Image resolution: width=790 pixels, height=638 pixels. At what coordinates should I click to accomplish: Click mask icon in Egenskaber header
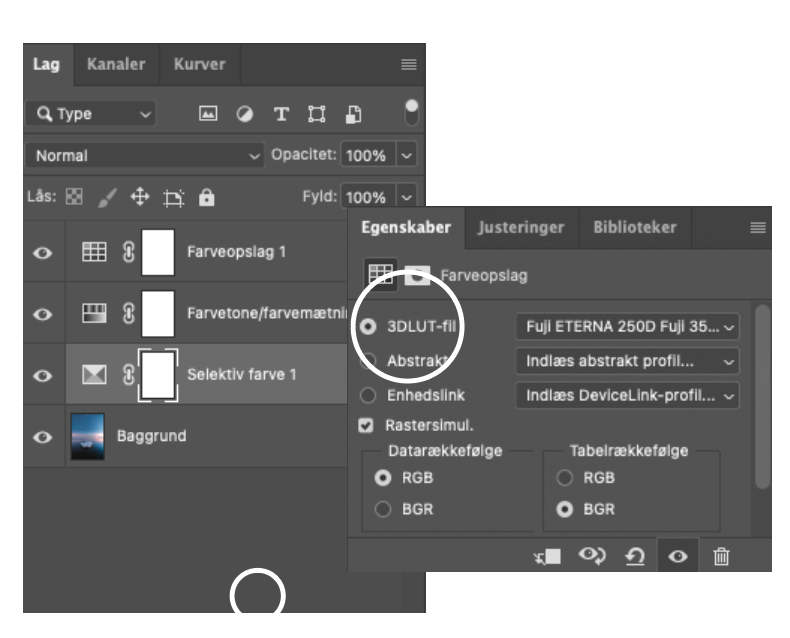pyautogui.click(x=418, y=275)
